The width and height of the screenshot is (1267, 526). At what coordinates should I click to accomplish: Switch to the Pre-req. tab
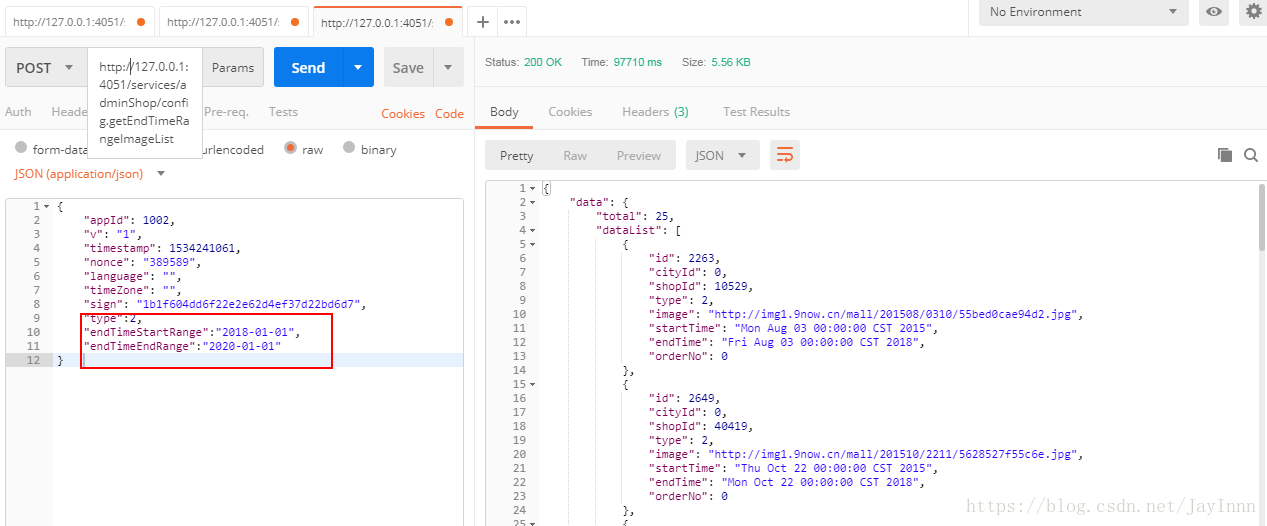pyautogui.click(x=226, y=112)
